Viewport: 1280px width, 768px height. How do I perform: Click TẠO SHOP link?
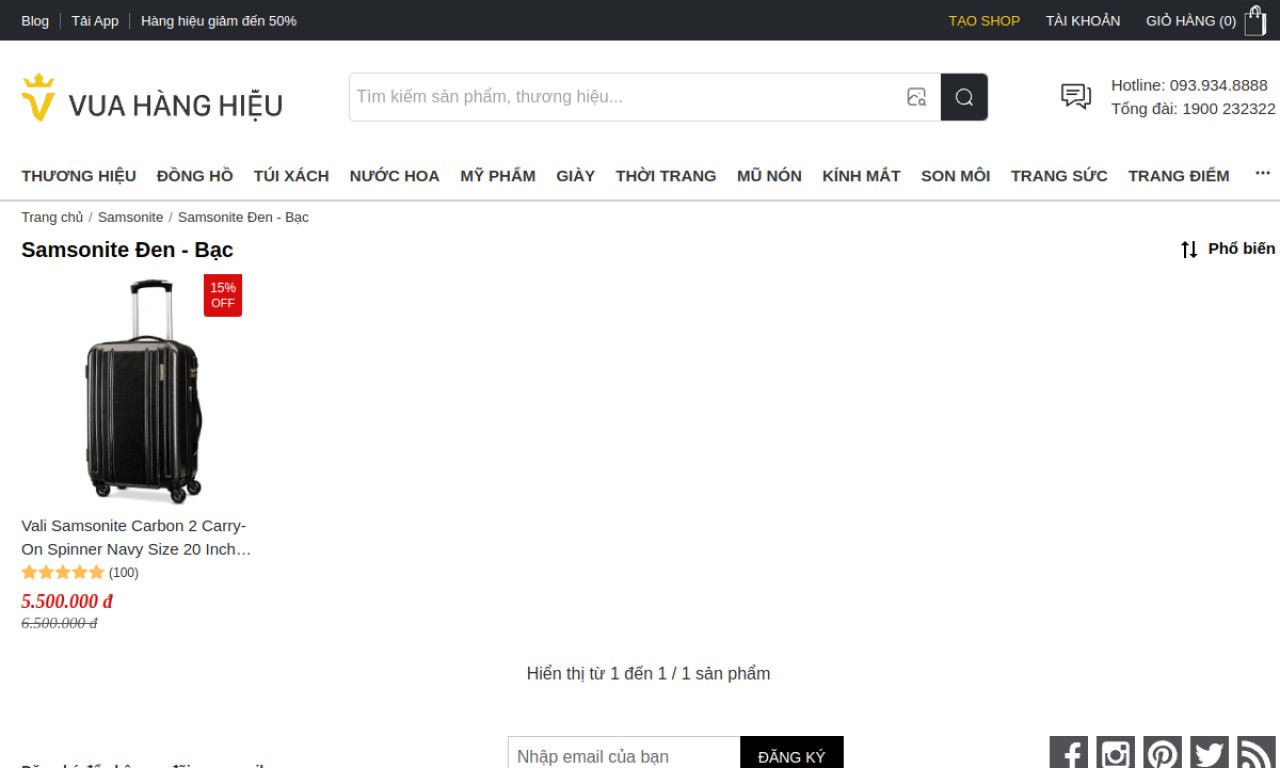pos(984,21)
